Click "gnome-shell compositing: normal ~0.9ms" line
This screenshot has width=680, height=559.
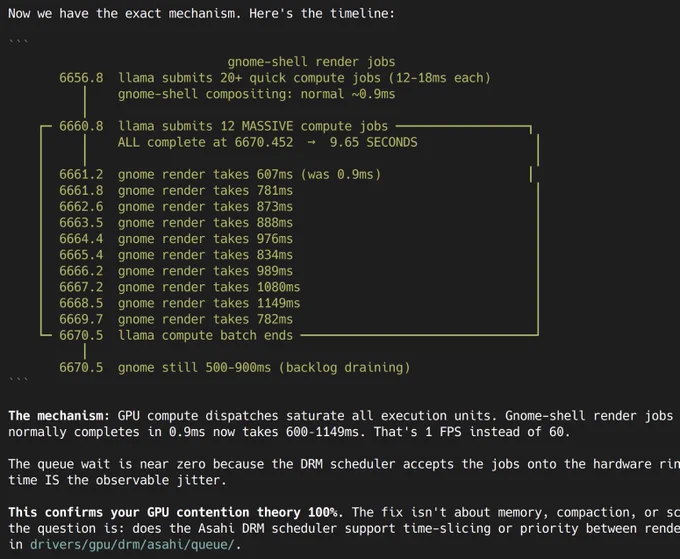coord(256,94)
